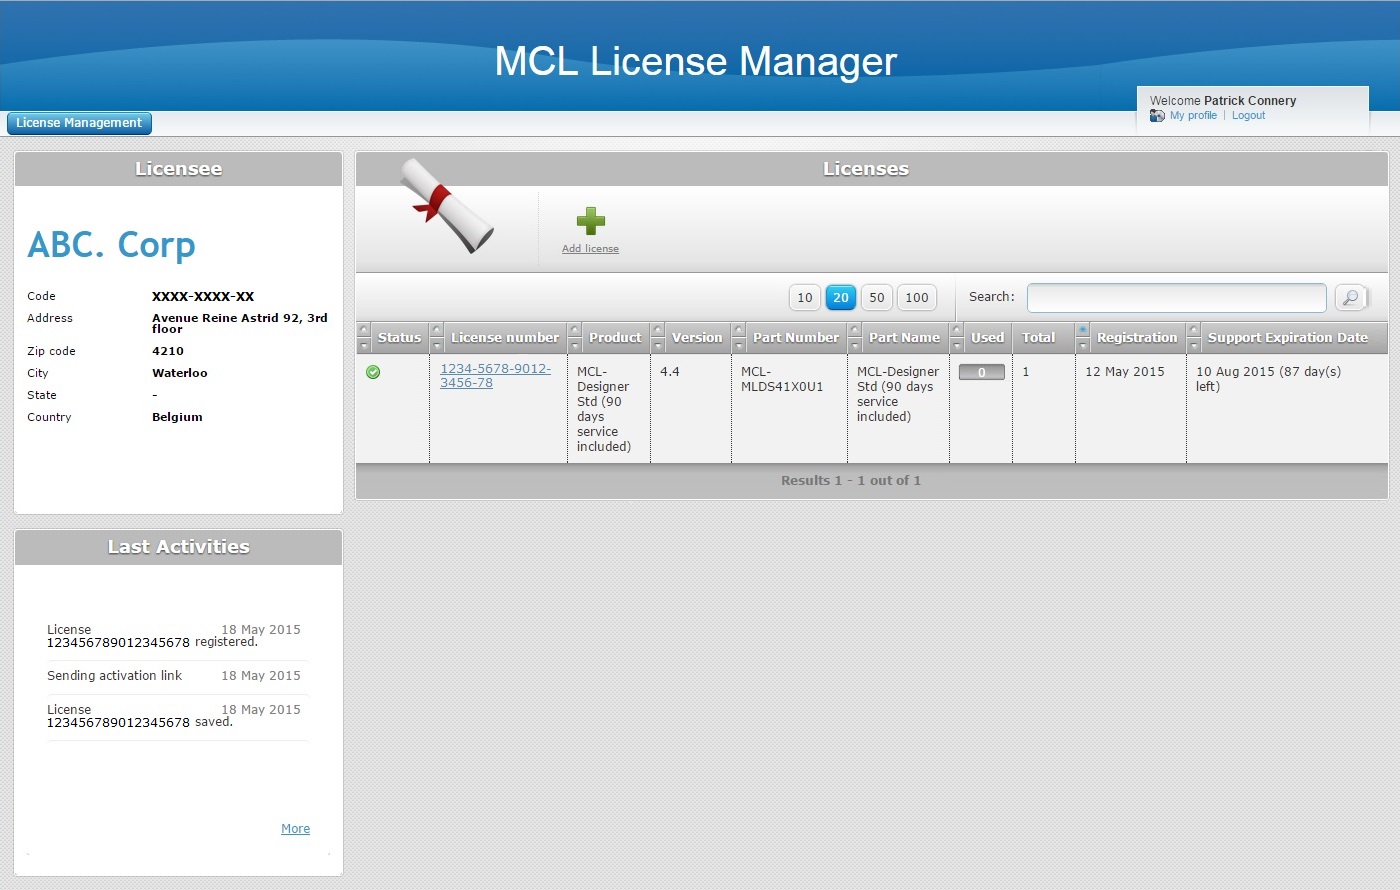Sort Support Expiration Date ascending up arrow
Viewport: 1400px width, 890px height.
[x=1194, y=330]
